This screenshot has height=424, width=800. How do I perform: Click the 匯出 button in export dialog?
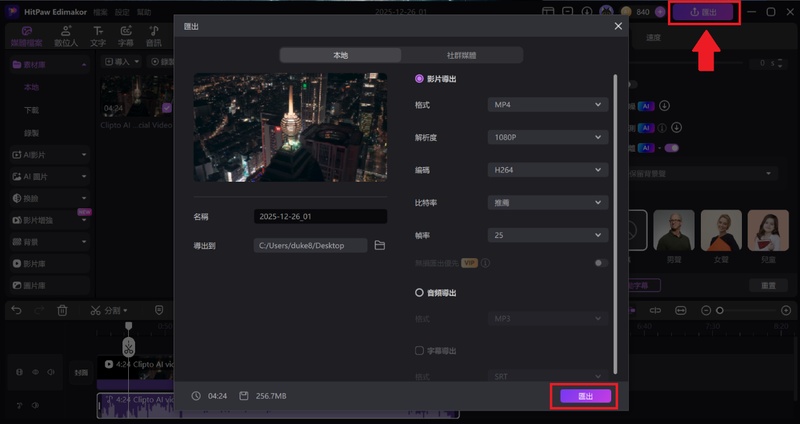[586, 396]
